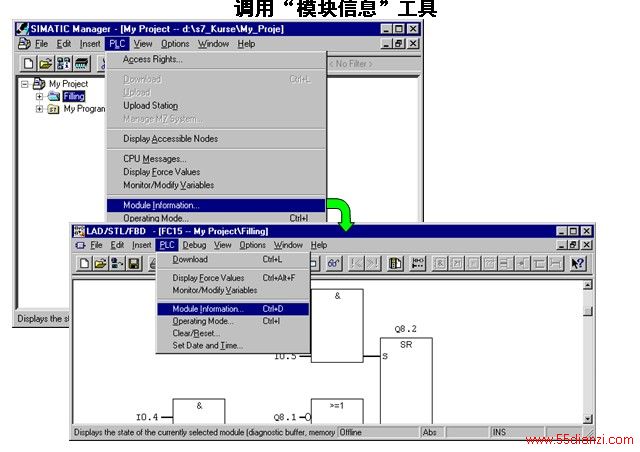Click Save floppy icon in LAD/STL/FBD toolbar
This screenshot has height=452, width=640.
(134, 263)
